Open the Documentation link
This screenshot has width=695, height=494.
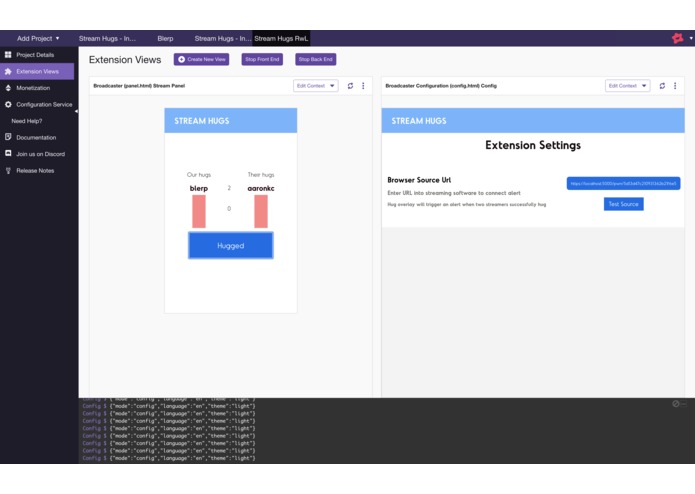click(x=37, y=137)
